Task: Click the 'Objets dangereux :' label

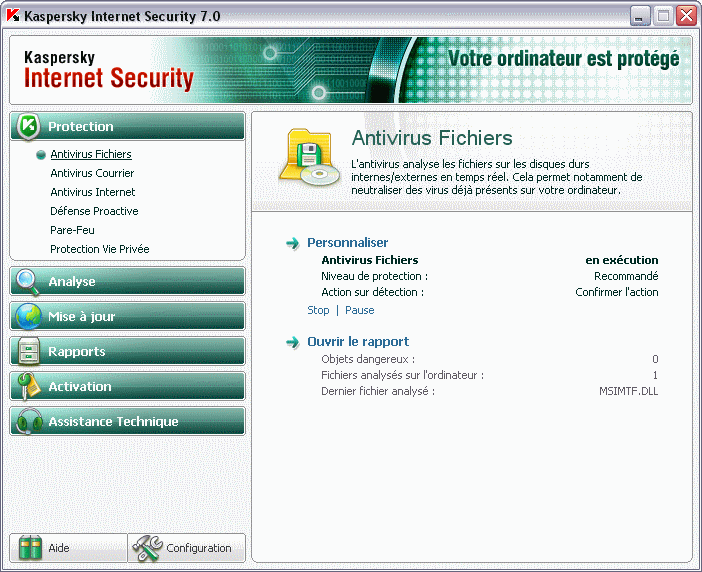Action: point(368,359)
